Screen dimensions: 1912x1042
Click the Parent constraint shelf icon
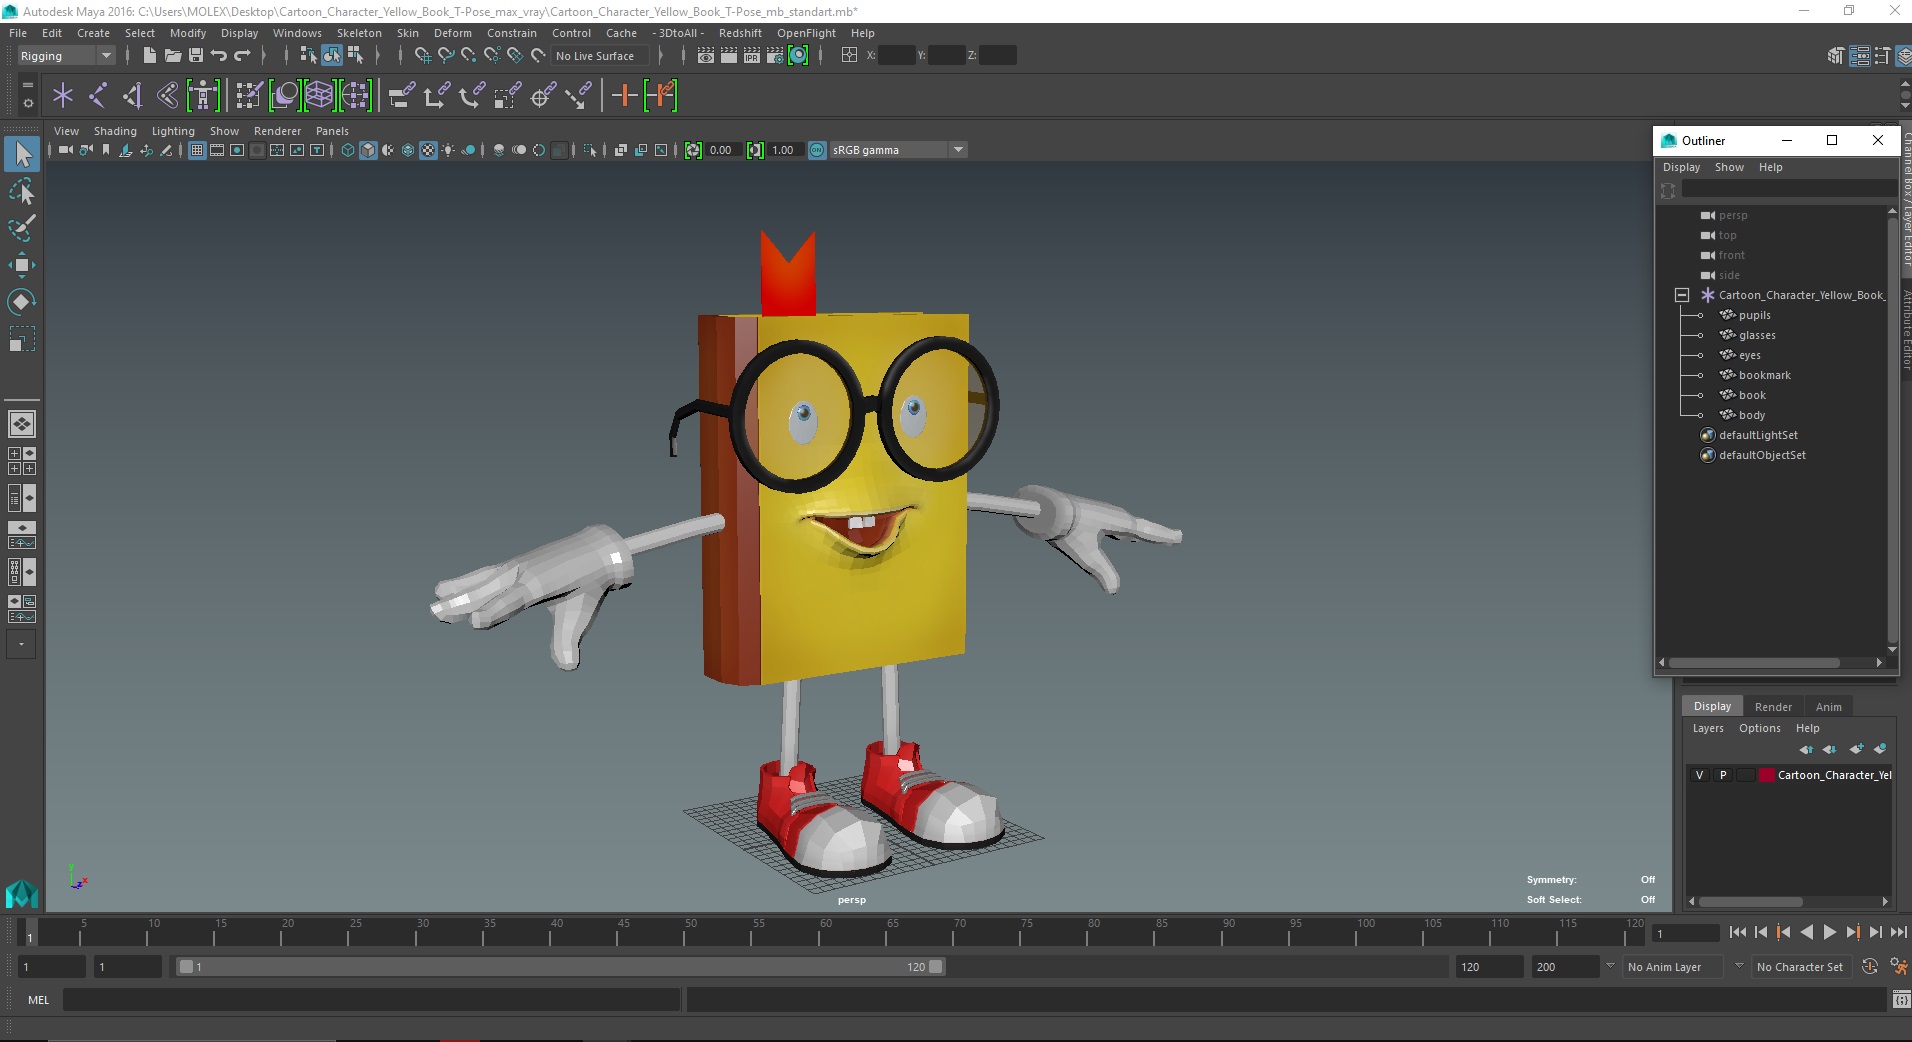point(402,96)
